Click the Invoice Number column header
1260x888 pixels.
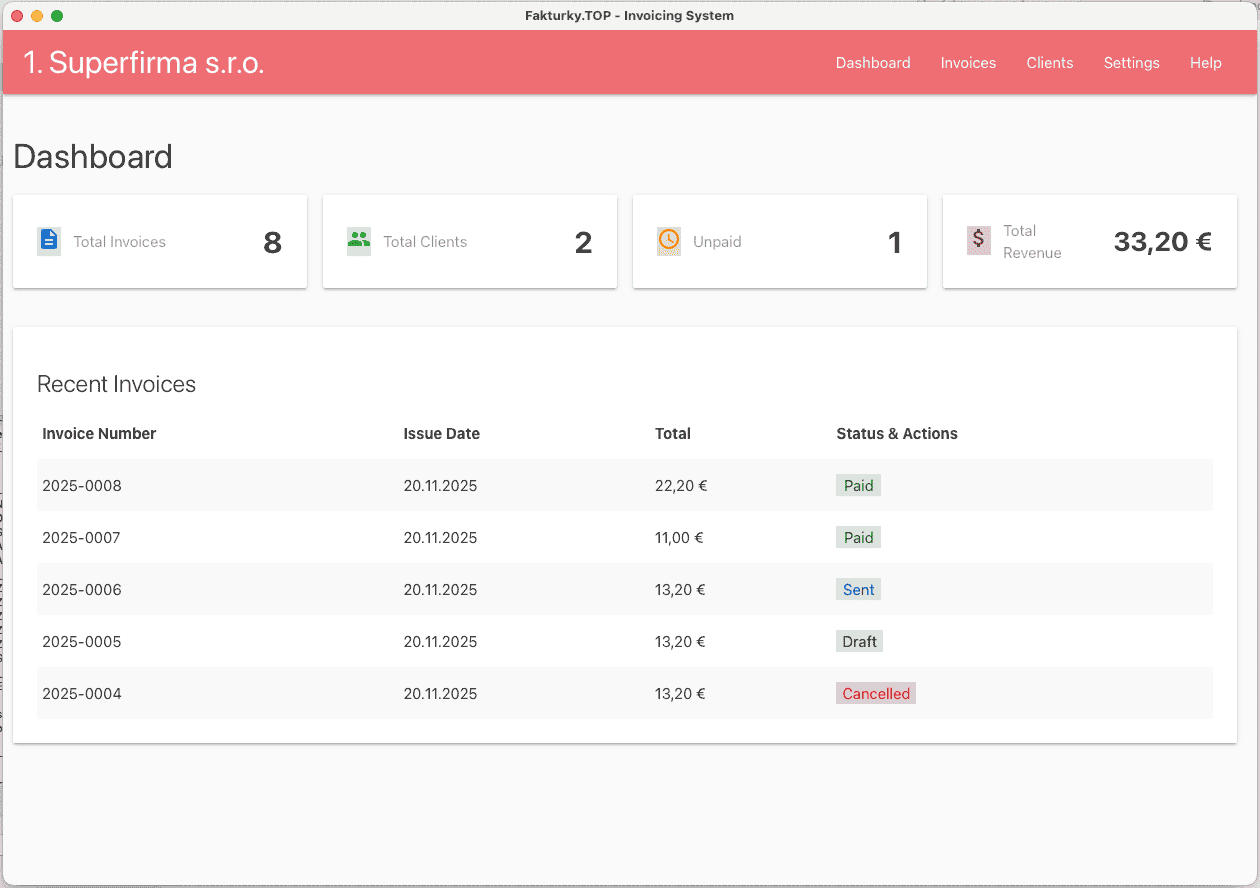[99, 434]
